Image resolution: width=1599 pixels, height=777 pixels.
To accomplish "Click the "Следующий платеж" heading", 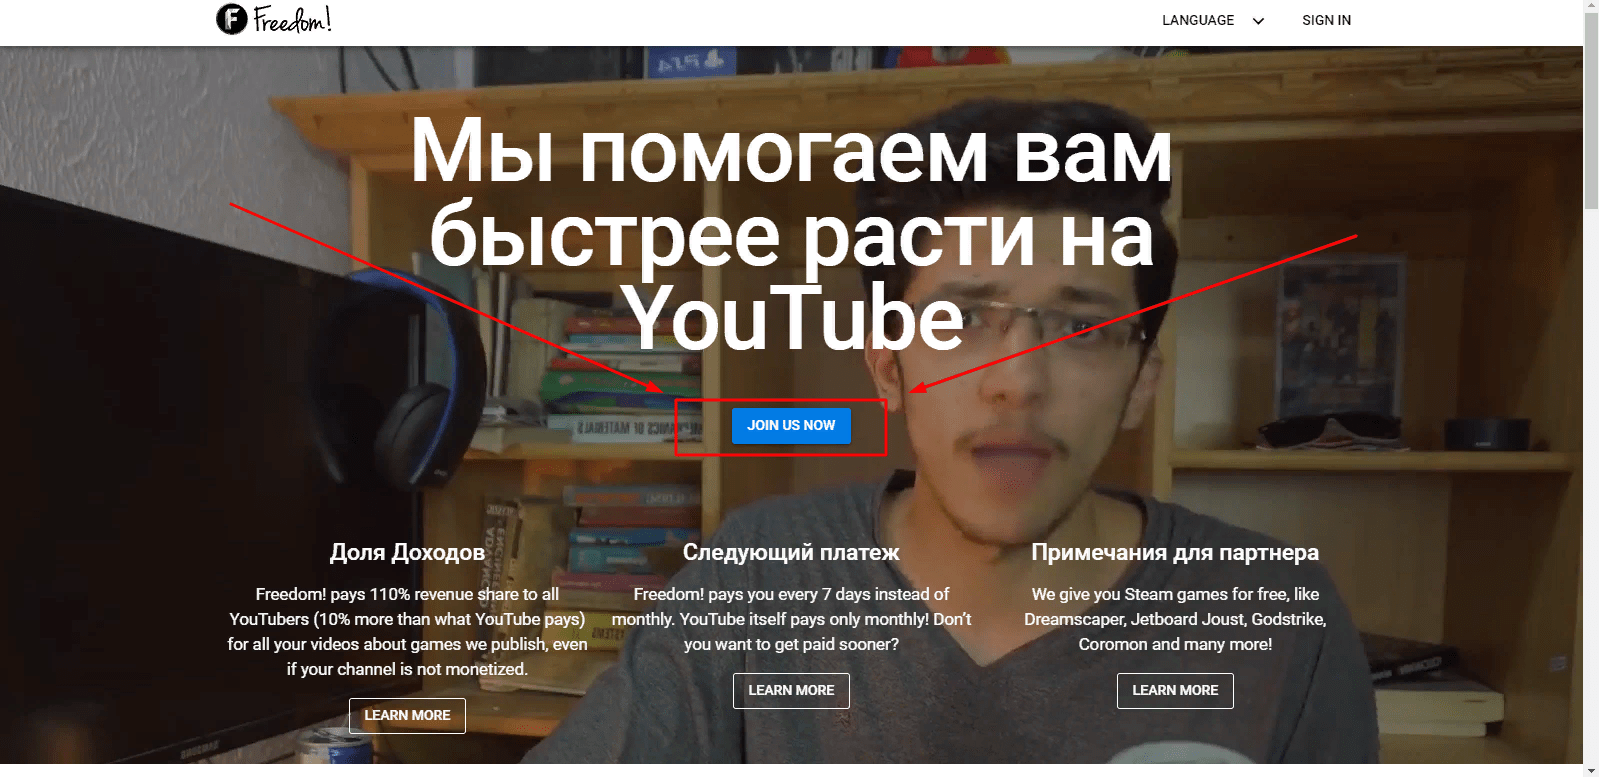I will click(791, 552).
